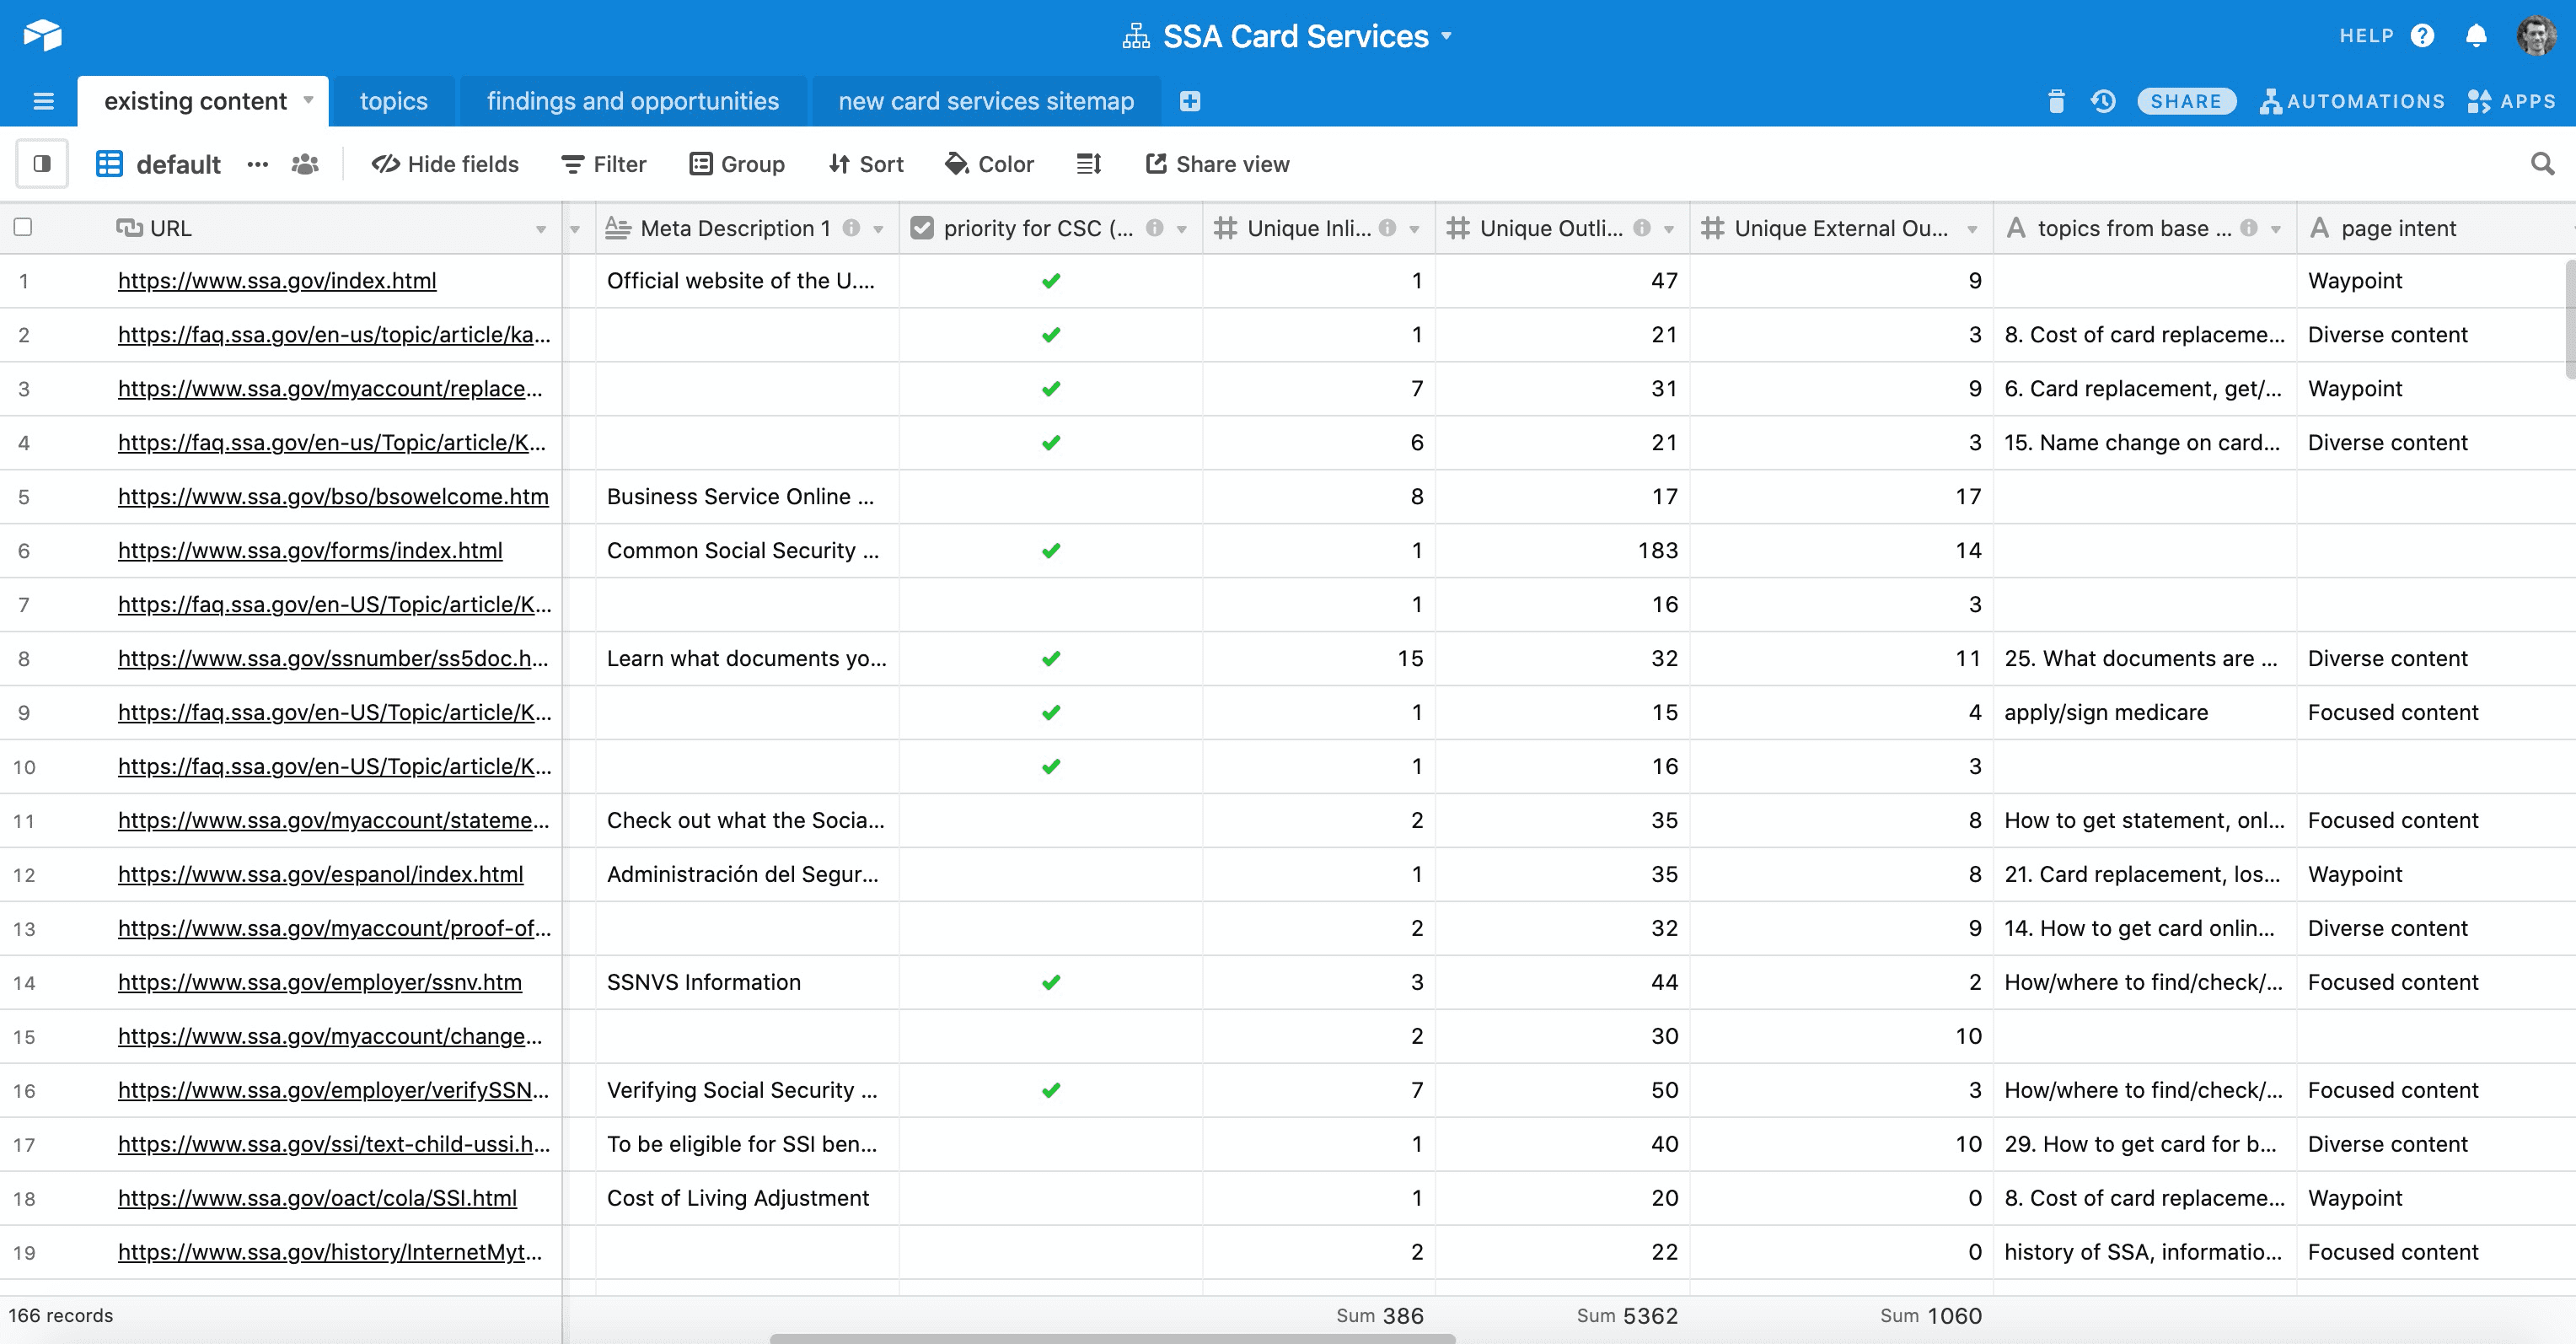This screenshot has width=2576, height=1344.
Task: Open view options three-dot menu
Action: tap(258, 164)
